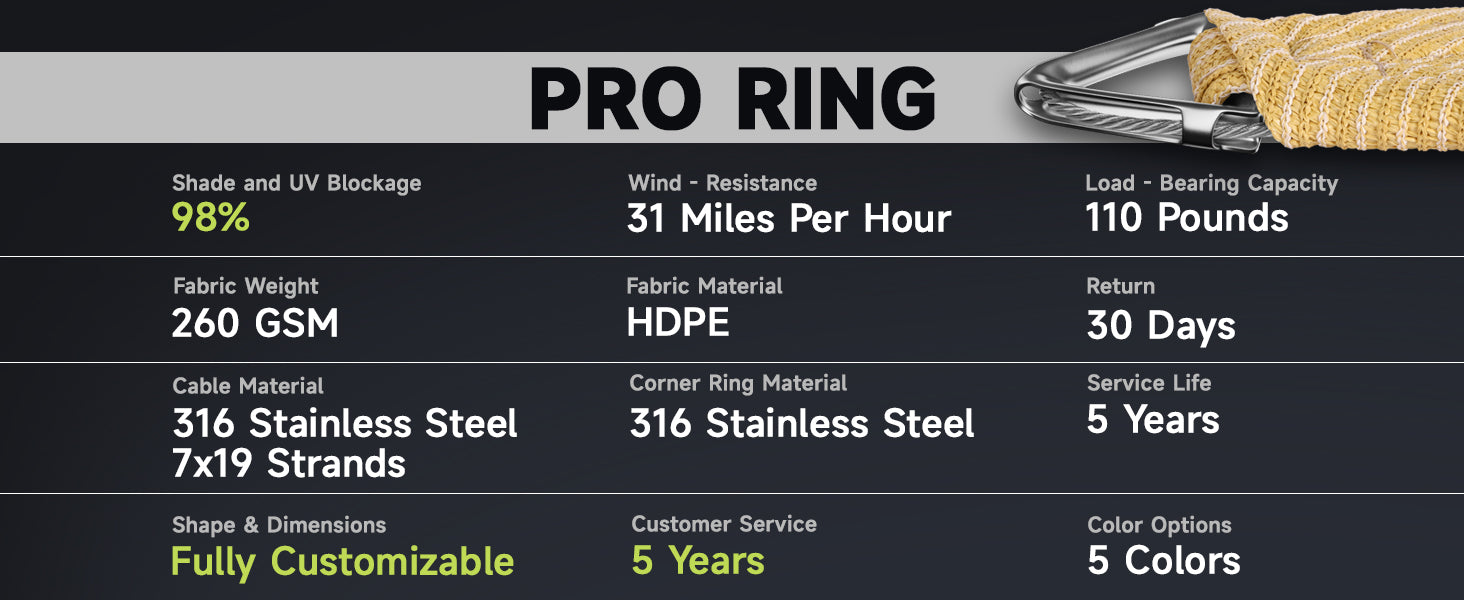This screenshot has height=600, width=1464.
Task: Click the Shade and UV Blockage label
Action: 296,183
